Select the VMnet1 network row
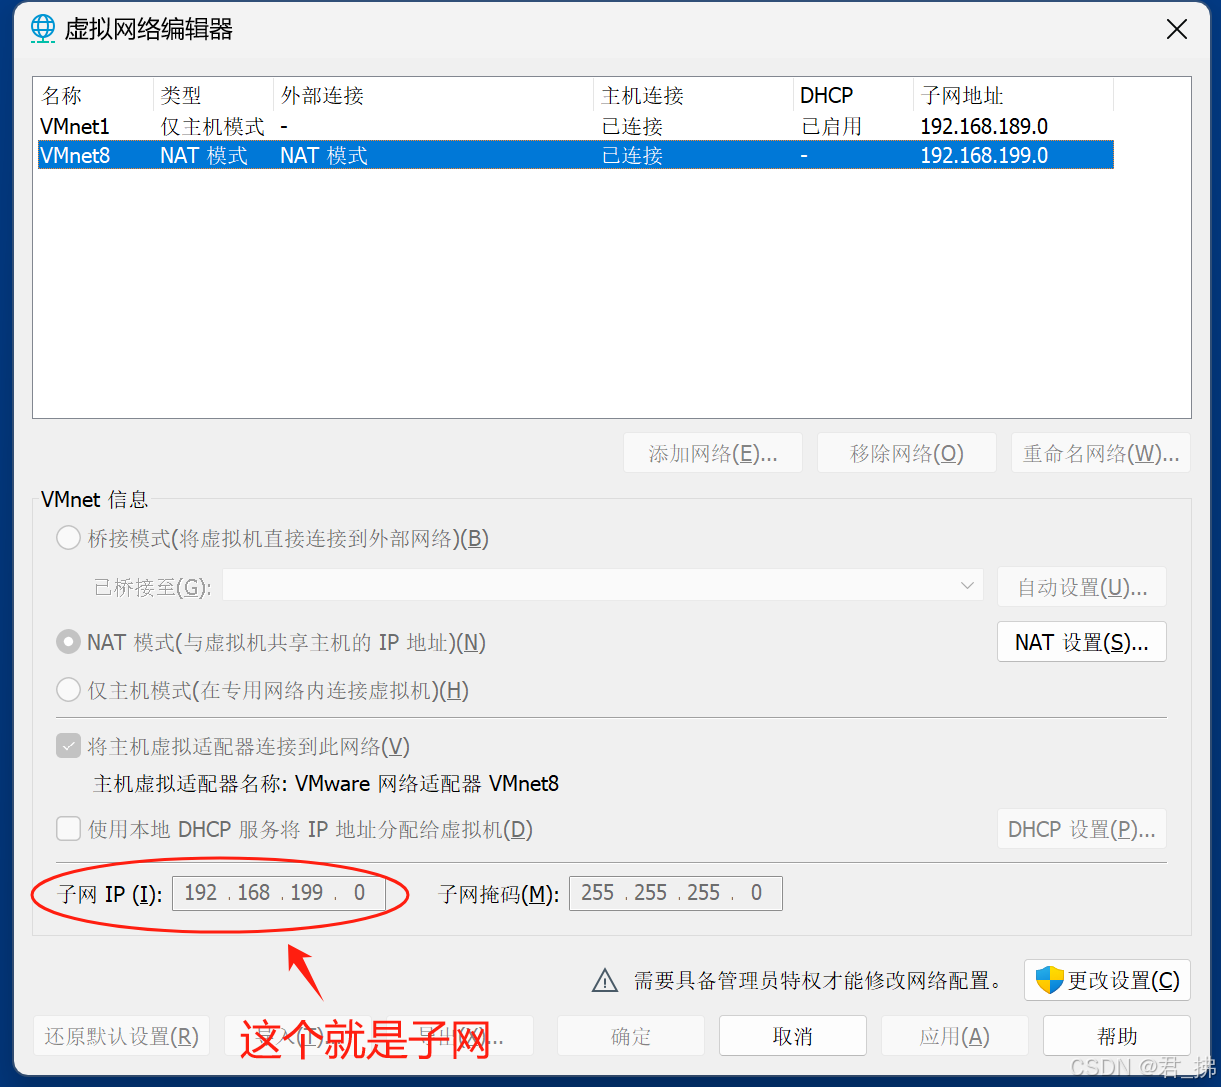This screenshot has width=1221, height=1087. tap(575, 127)
